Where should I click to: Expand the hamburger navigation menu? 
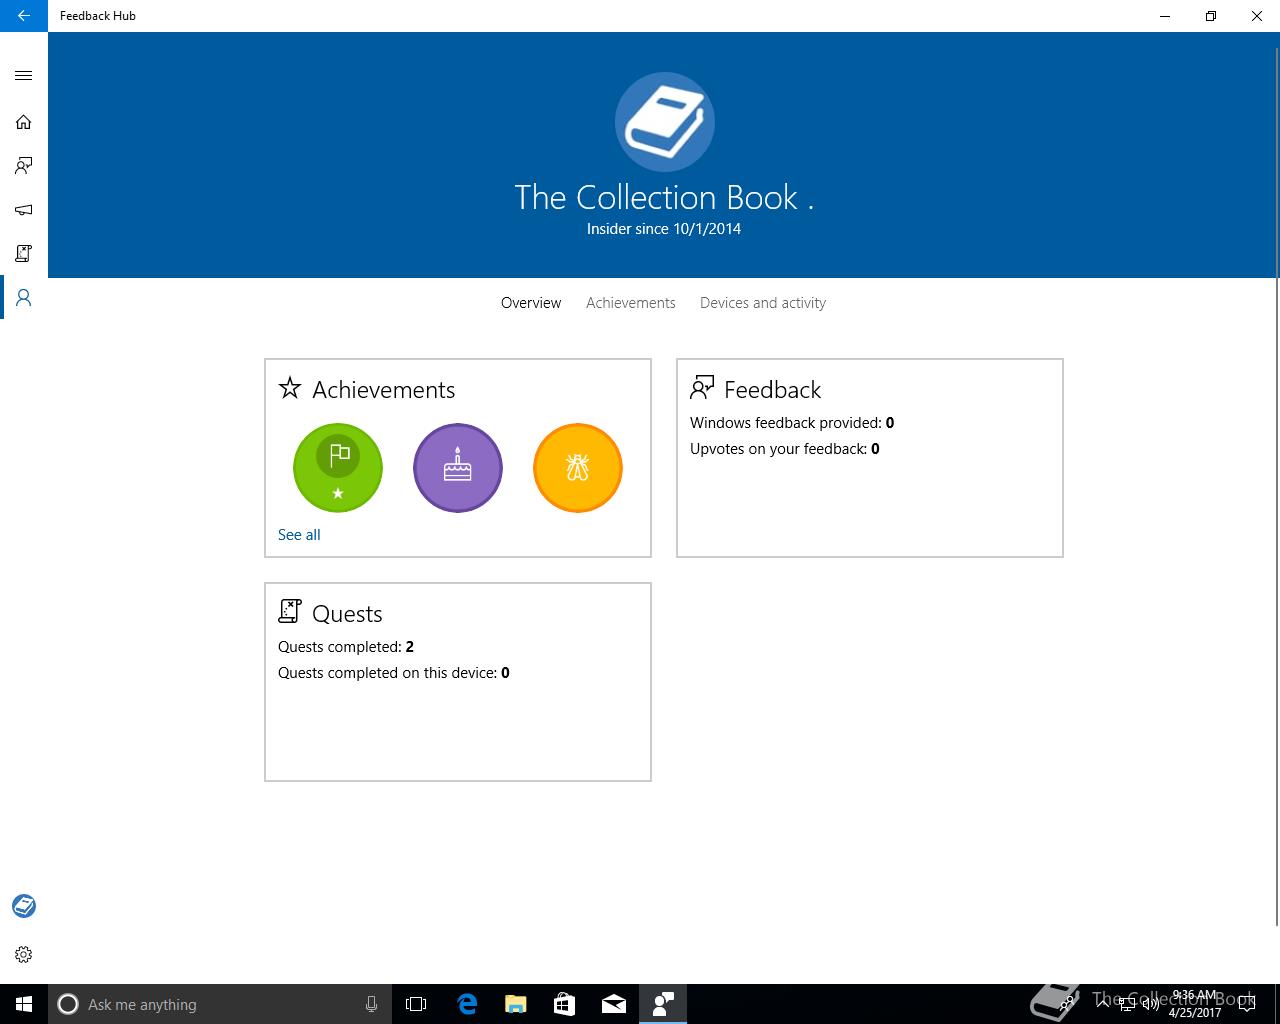(x=24, y=76)
